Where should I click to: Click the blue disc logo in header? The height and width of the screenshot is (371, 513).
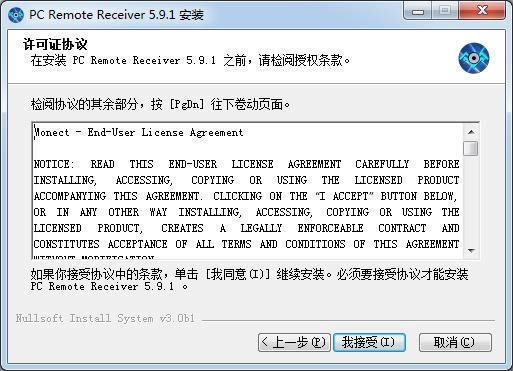[474, 58]
